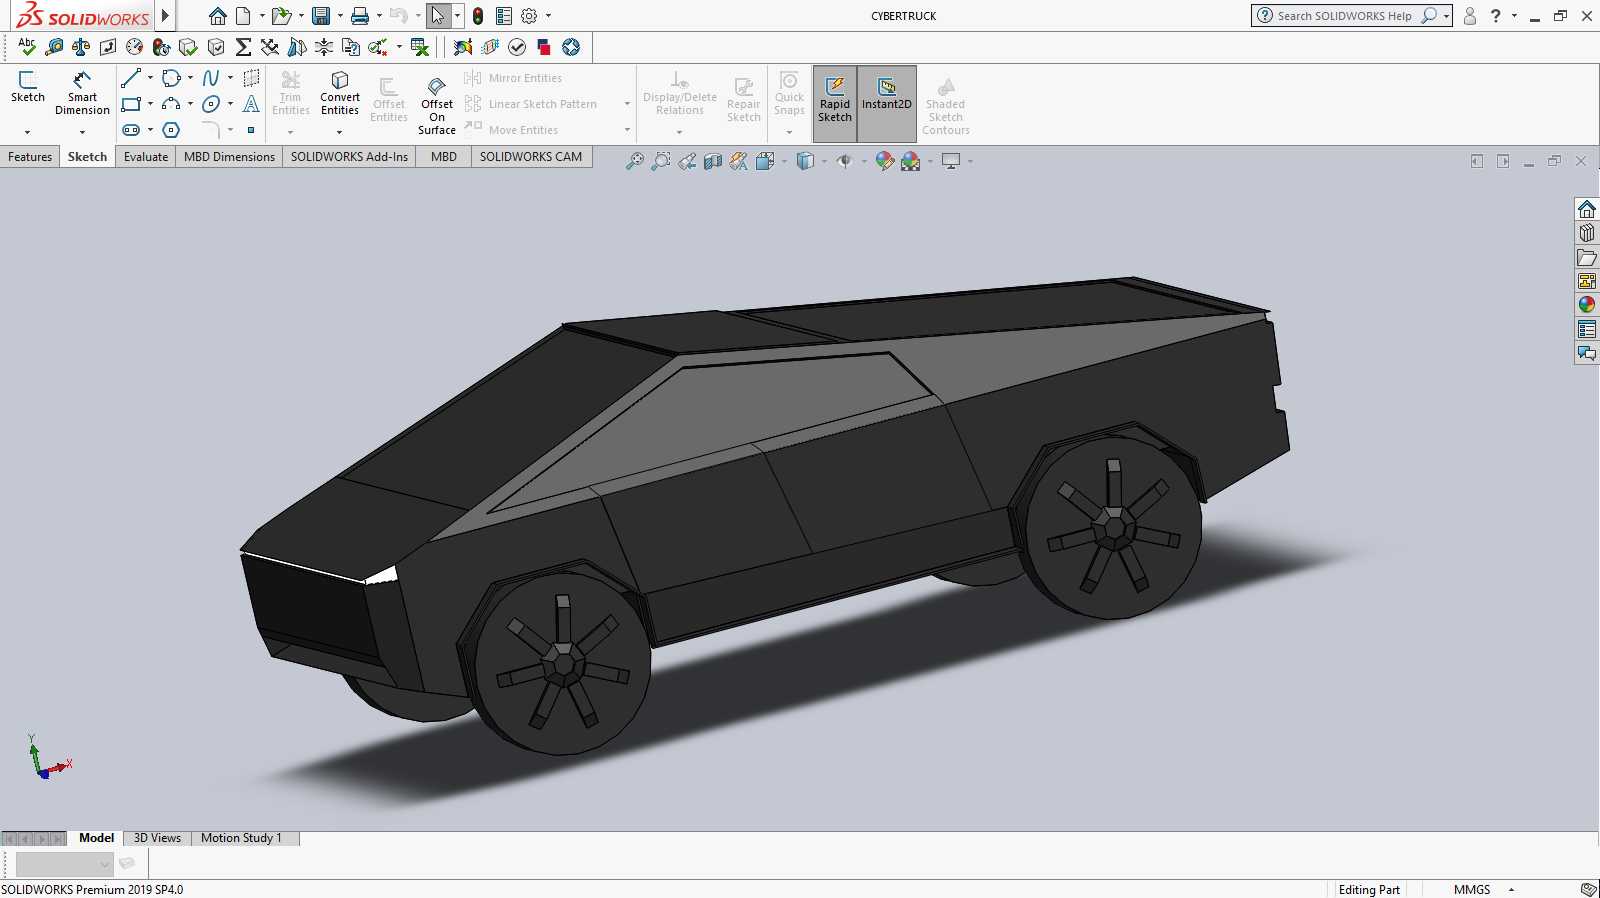This screenshot has width=1600, height=898.
Task: Click the Convert Entities button
Action: (340, 94)
